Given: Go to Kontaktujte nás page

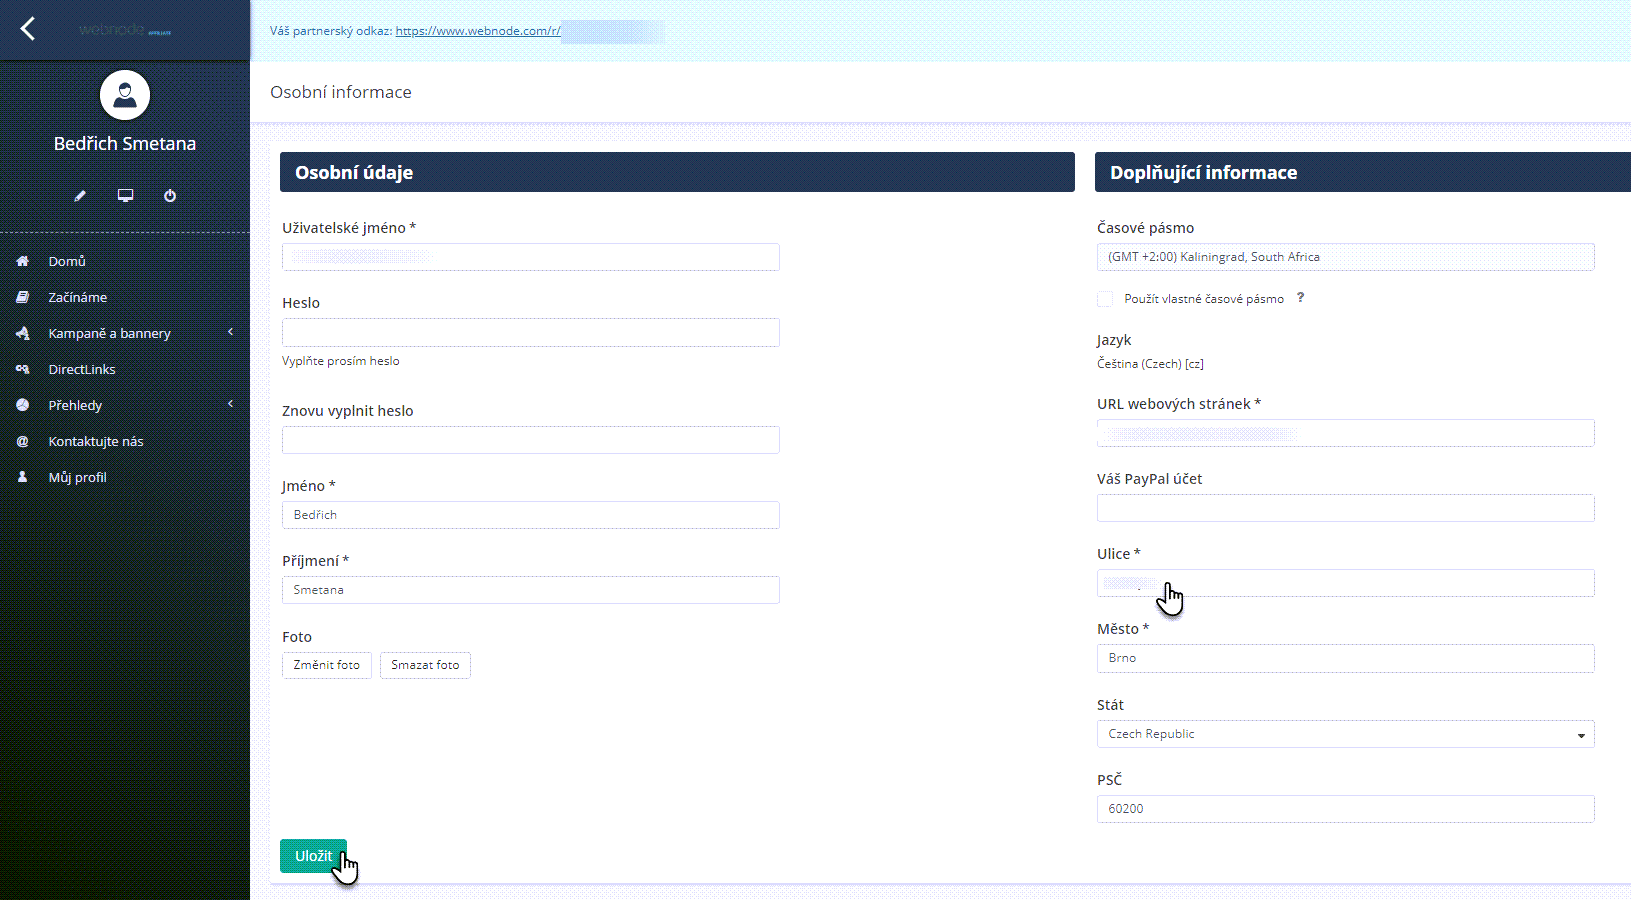Looking at the screenshot, I should (96, 441).
